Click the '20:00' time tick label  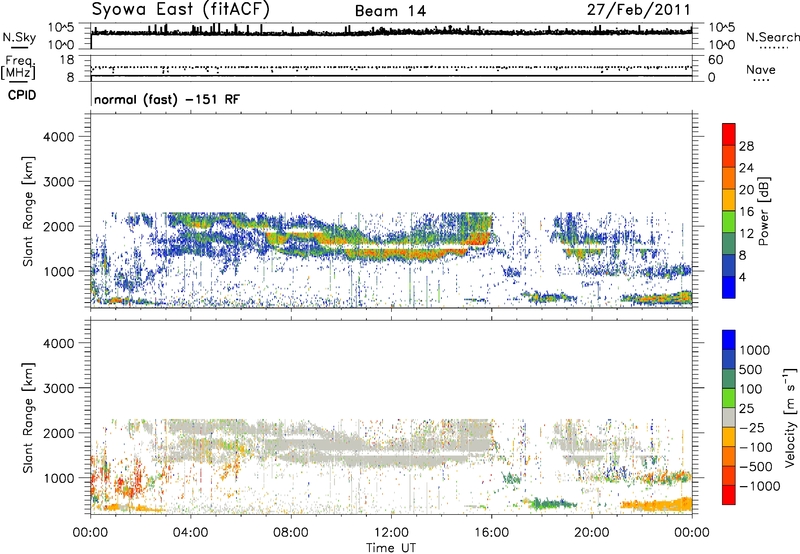tap(592, 533)
